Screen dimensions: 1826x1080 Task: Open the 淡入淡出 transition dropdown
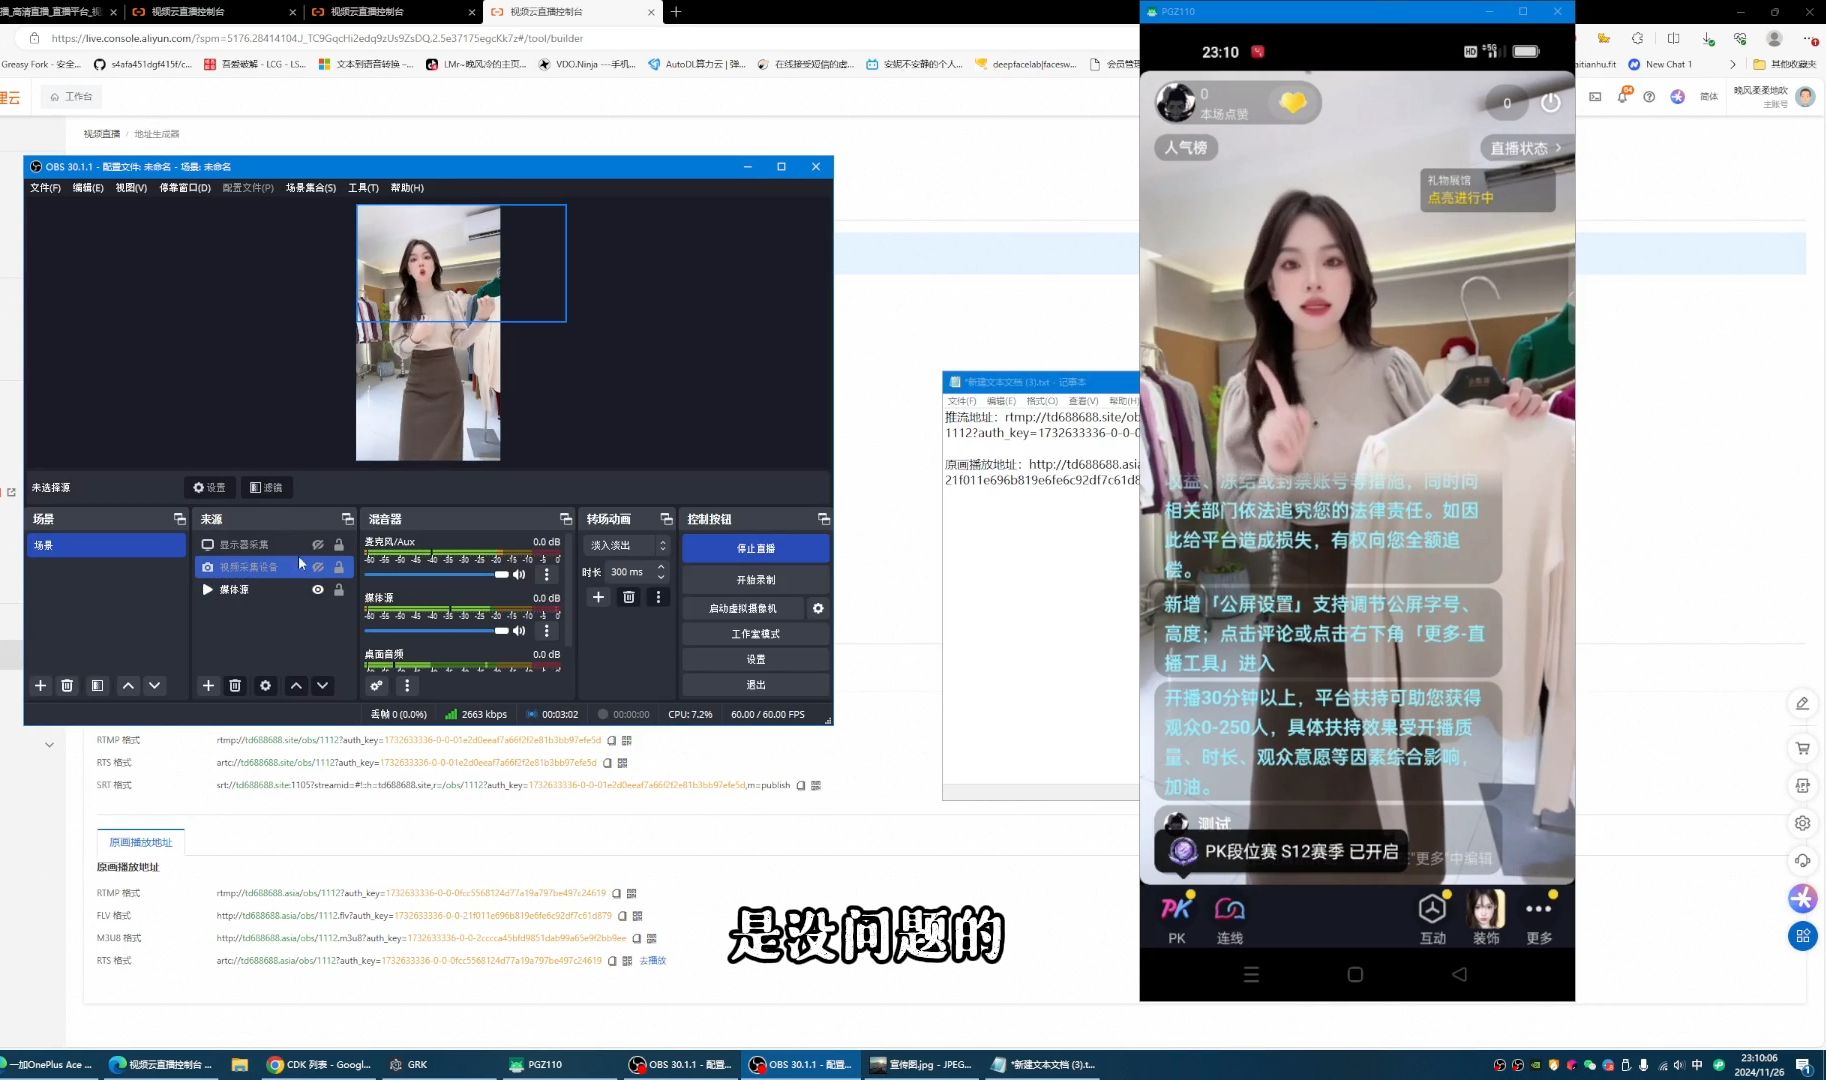(627, 546)
